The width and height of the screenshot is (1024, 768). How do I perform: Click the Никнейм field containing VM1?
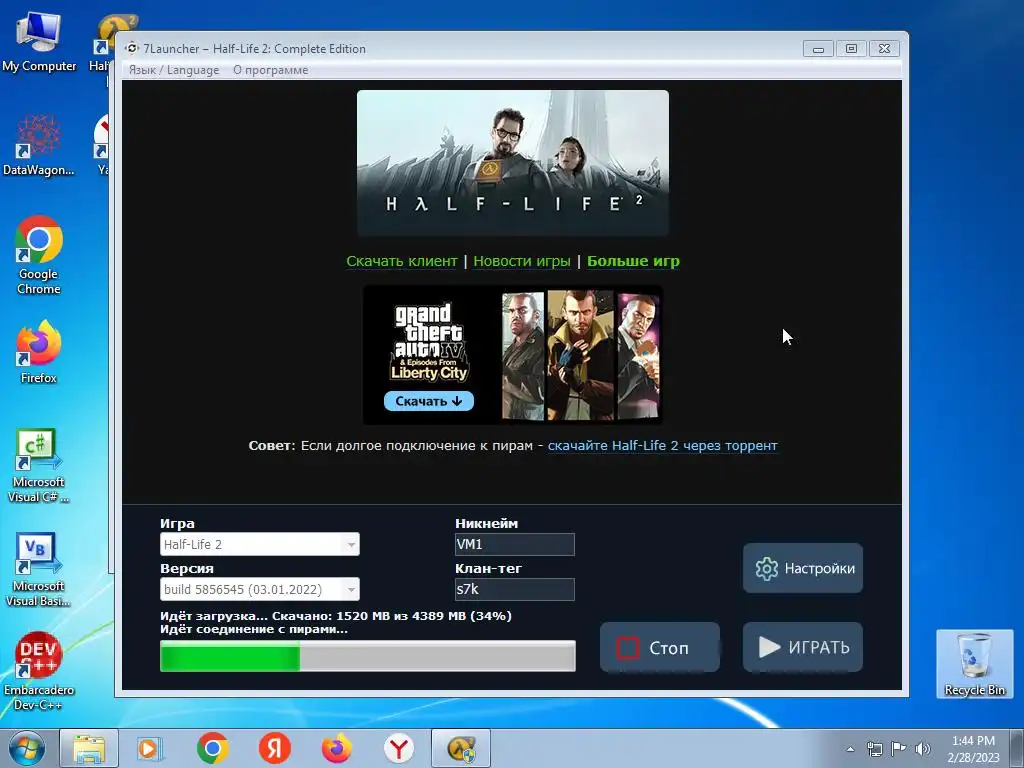pyautogui.click(x=515, y=544)
